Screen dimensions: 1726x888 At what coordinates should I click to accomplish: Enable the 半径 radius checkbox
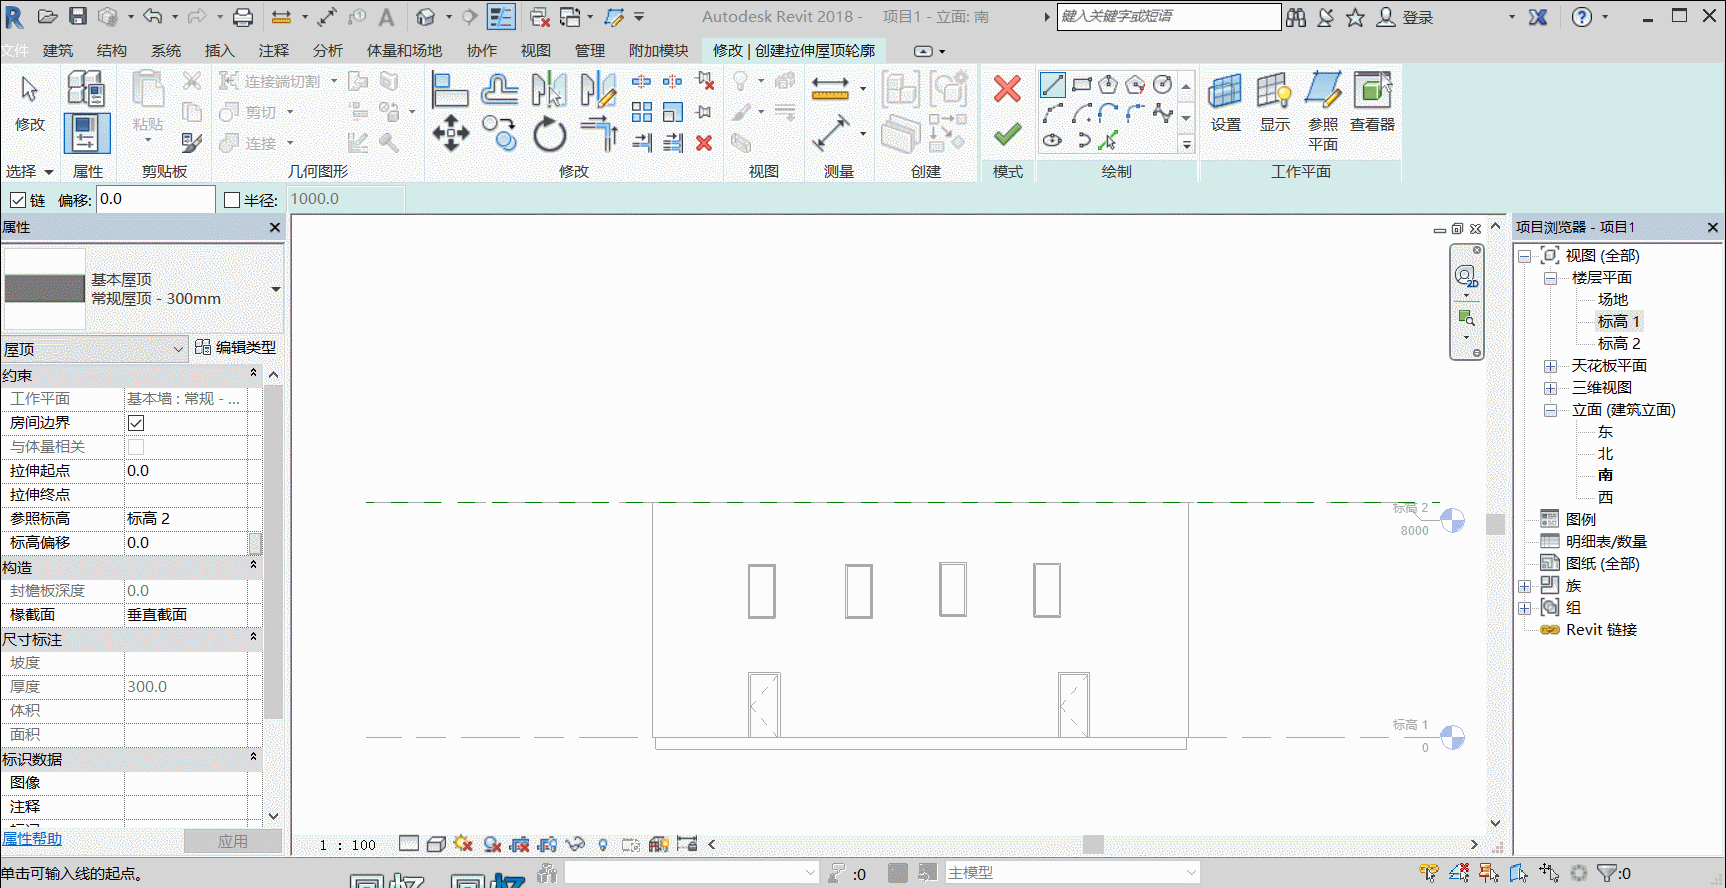[x=232, y=200]
